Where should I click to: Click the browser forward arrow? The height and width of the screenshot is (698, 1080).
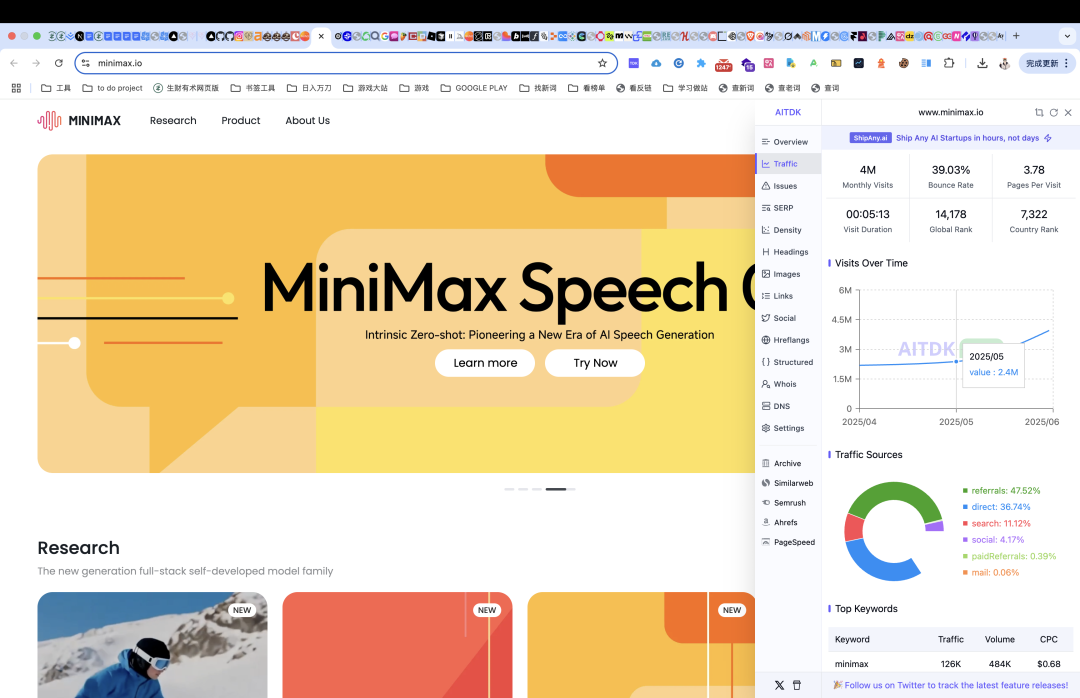pos(36,63)
